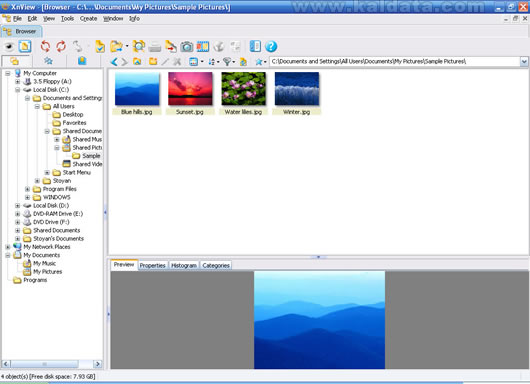Collapse the All Users folder node
This screenshot has height=384, width=530.
(x=37, y=106)
